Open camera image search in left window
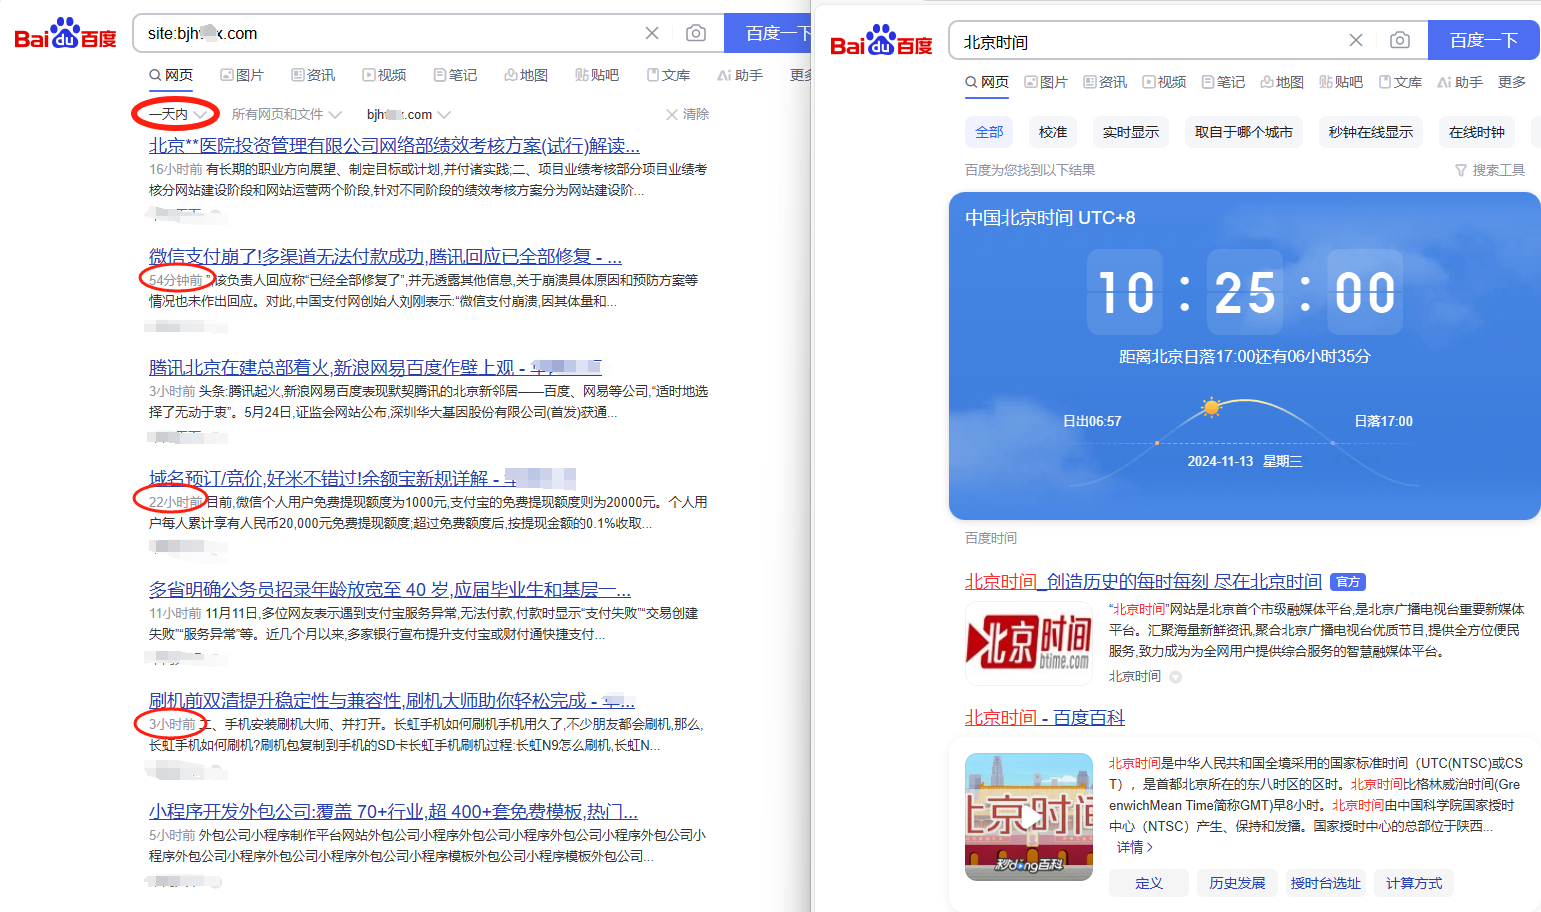Image resolution: width=1541 pixels, height=912 pixels. pos(696,33)
